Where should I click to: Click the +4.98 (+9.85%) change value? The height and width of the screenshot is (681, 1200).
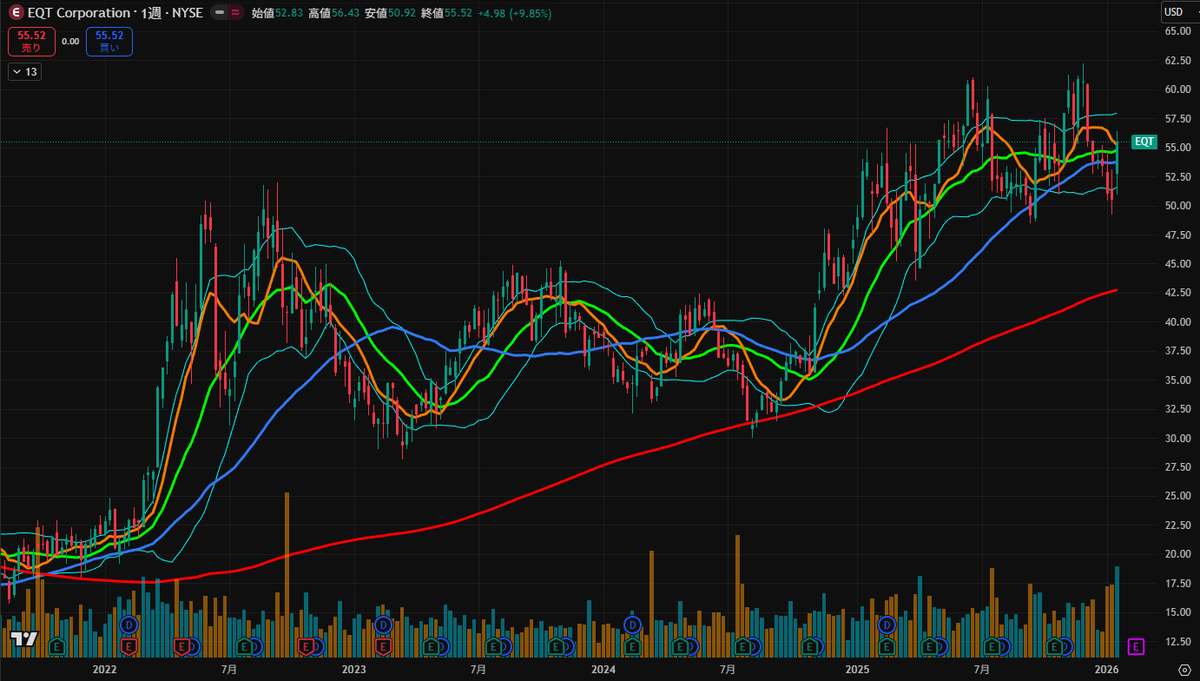click(x=515, y=13)
